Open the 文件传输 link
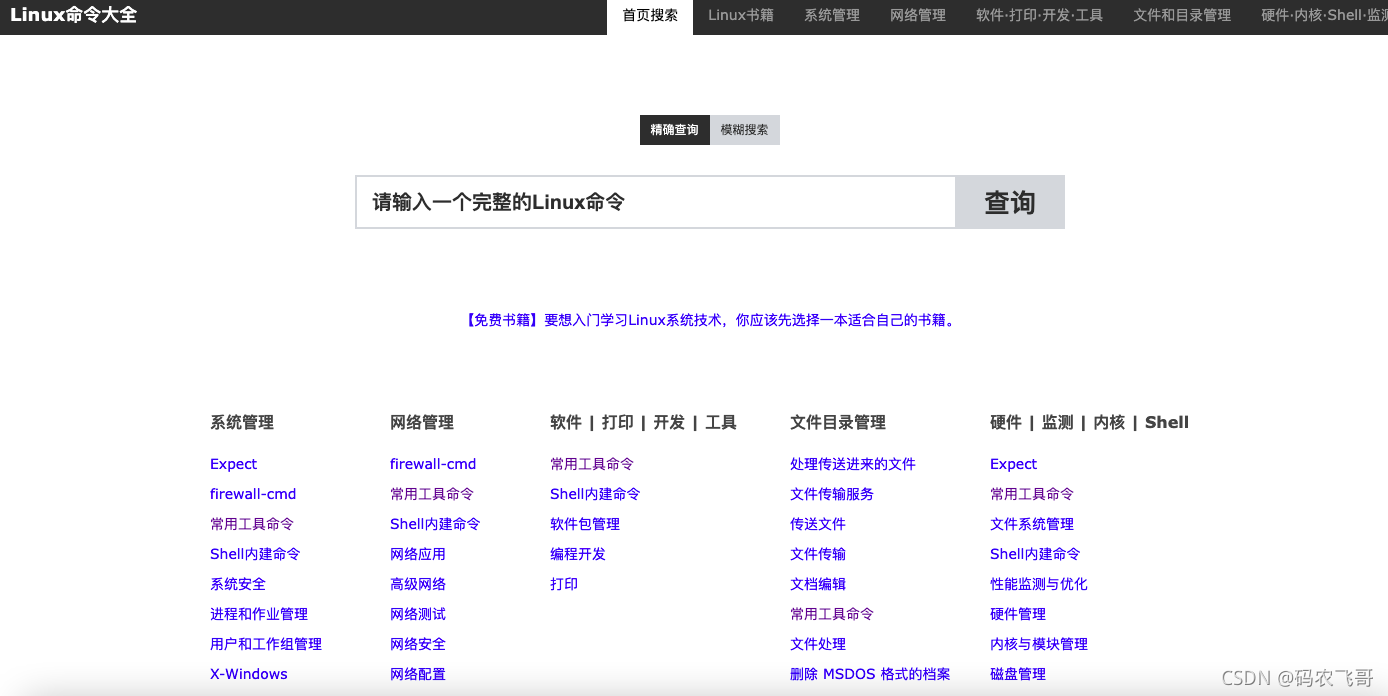 pyautogui.click(x=818, y=554)
